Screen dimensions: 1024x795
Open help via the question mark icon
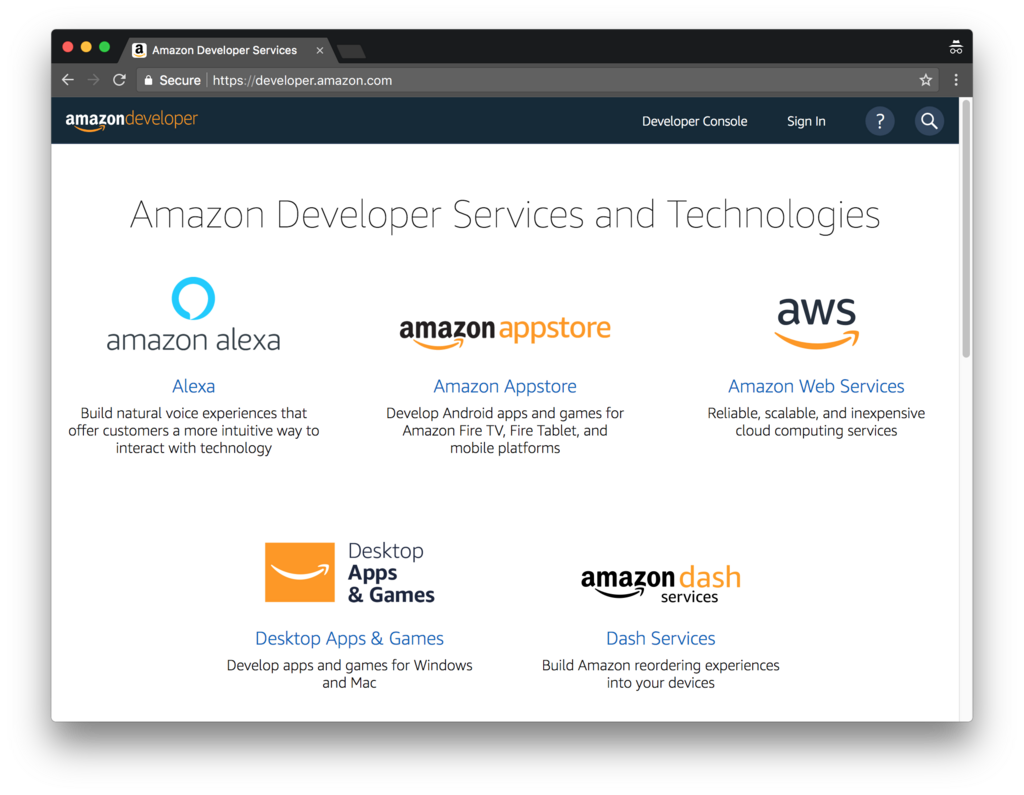click(x=880, y=121)
